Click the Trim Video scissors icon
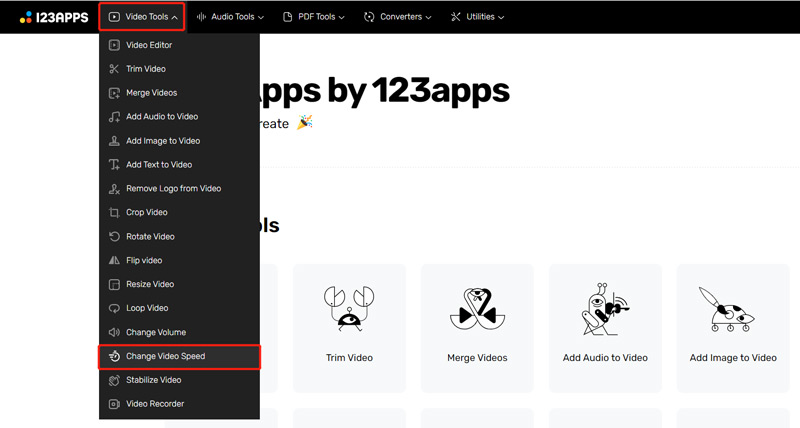 [114, 69]
